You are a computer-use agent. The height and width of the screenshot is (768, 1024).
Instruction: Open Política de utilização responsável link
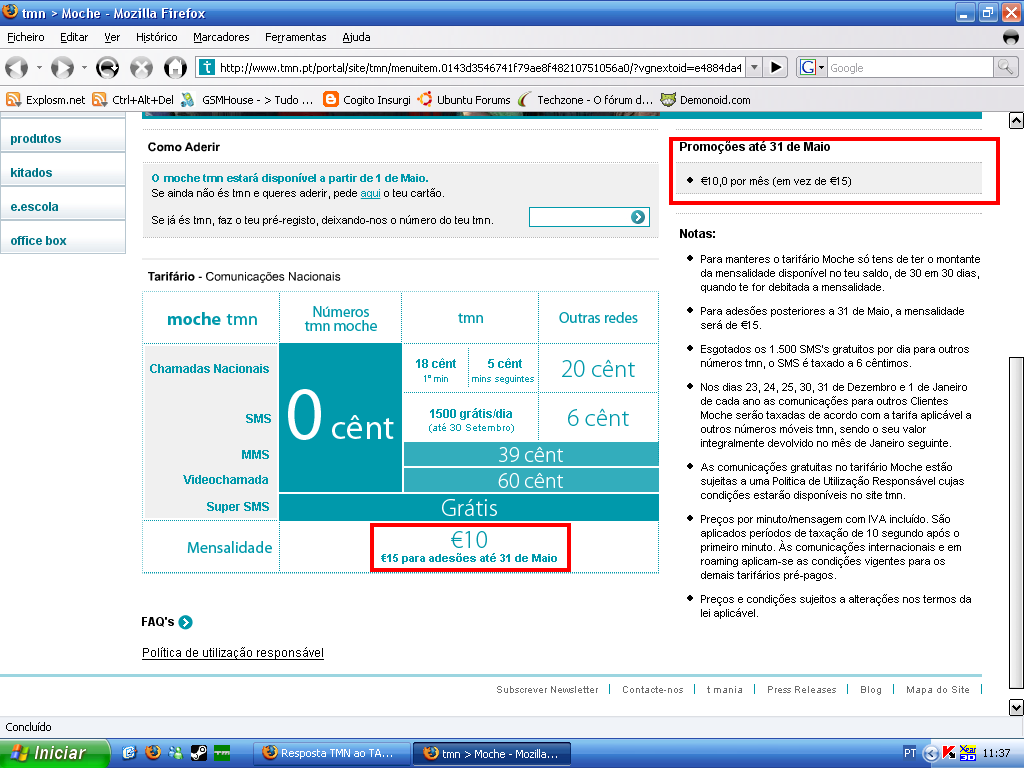pos(232,652)
